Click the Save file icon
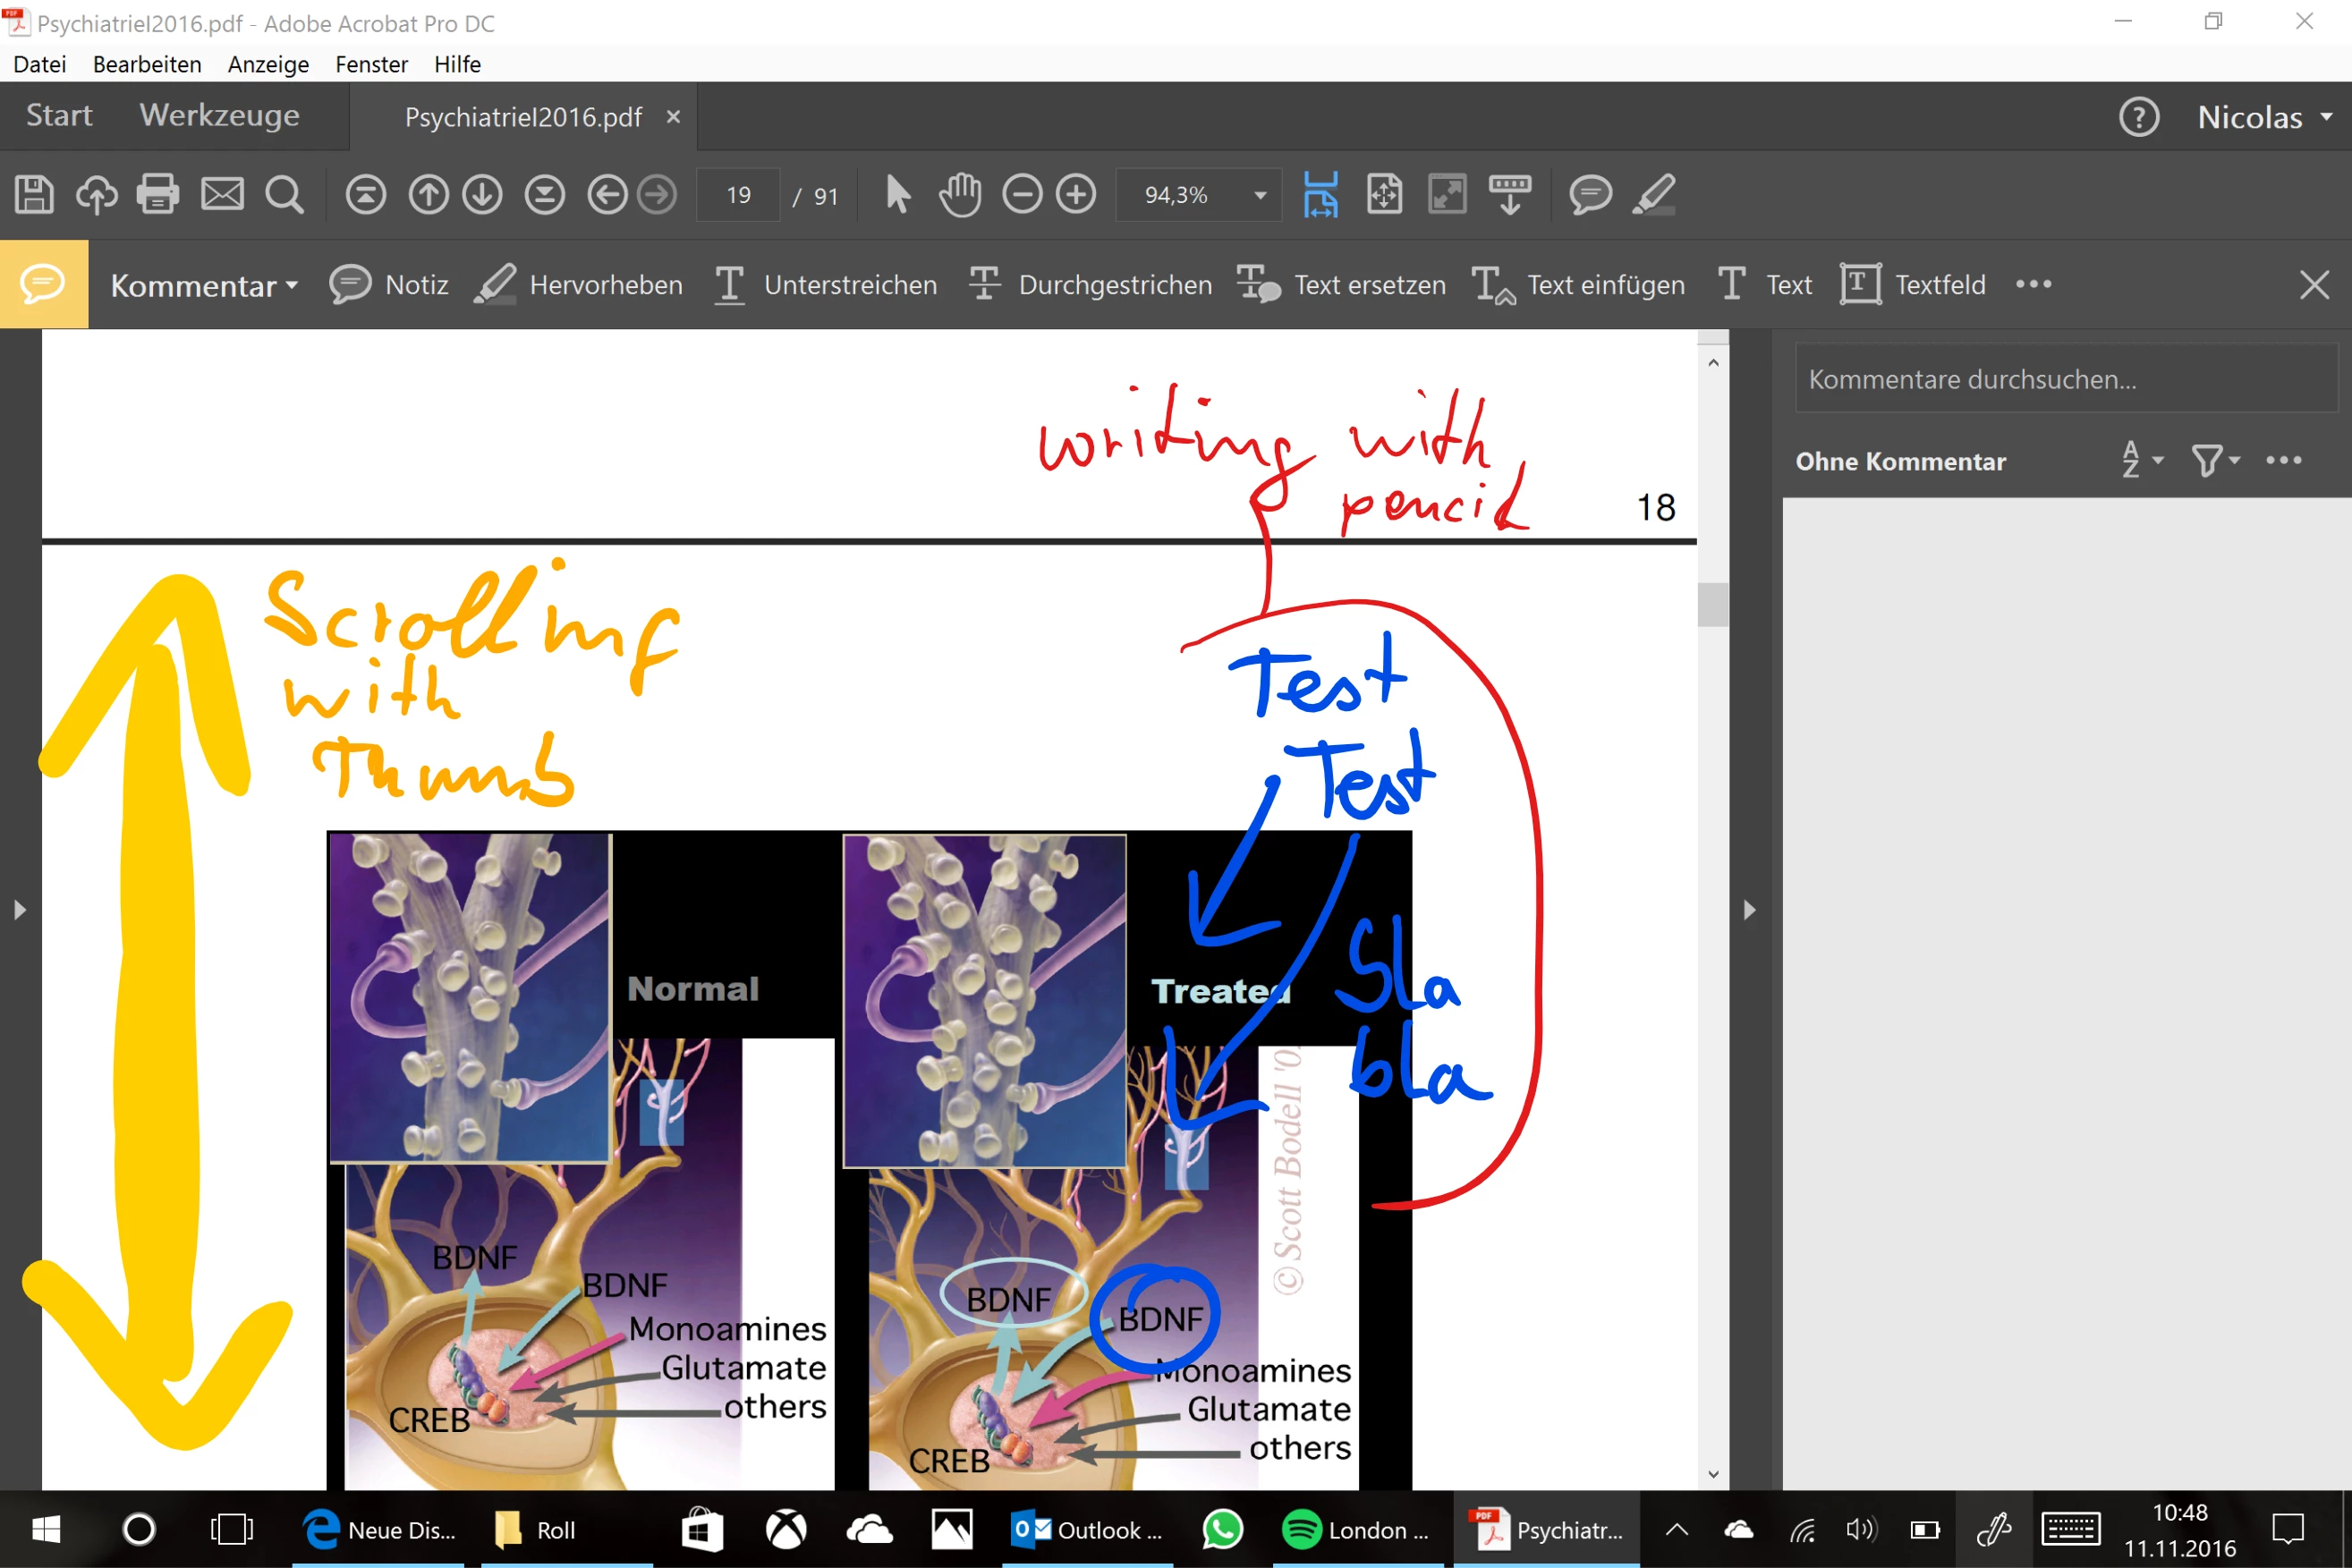 34,194
